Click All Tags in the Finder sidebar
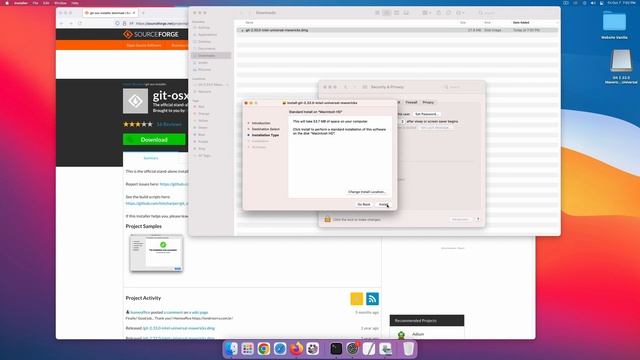The image size is (640, 360). [x=204, y=156]
